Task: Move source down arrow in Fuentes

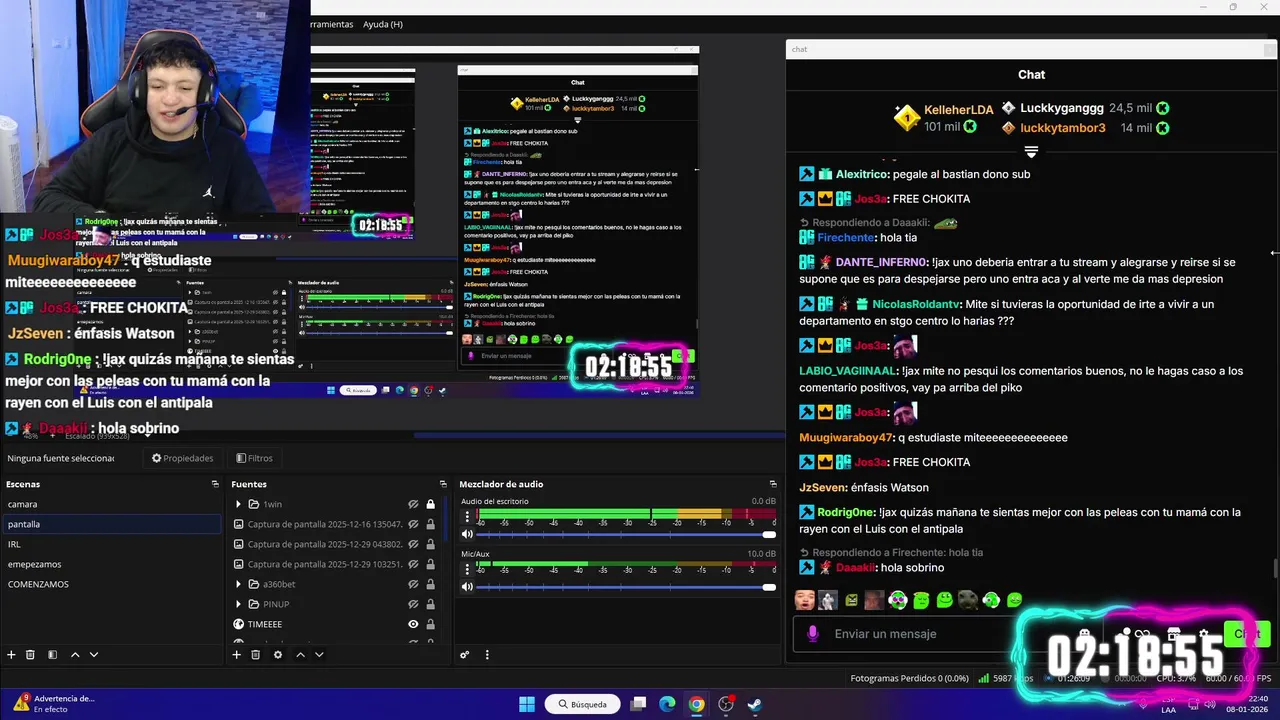Action: point(319,655)
